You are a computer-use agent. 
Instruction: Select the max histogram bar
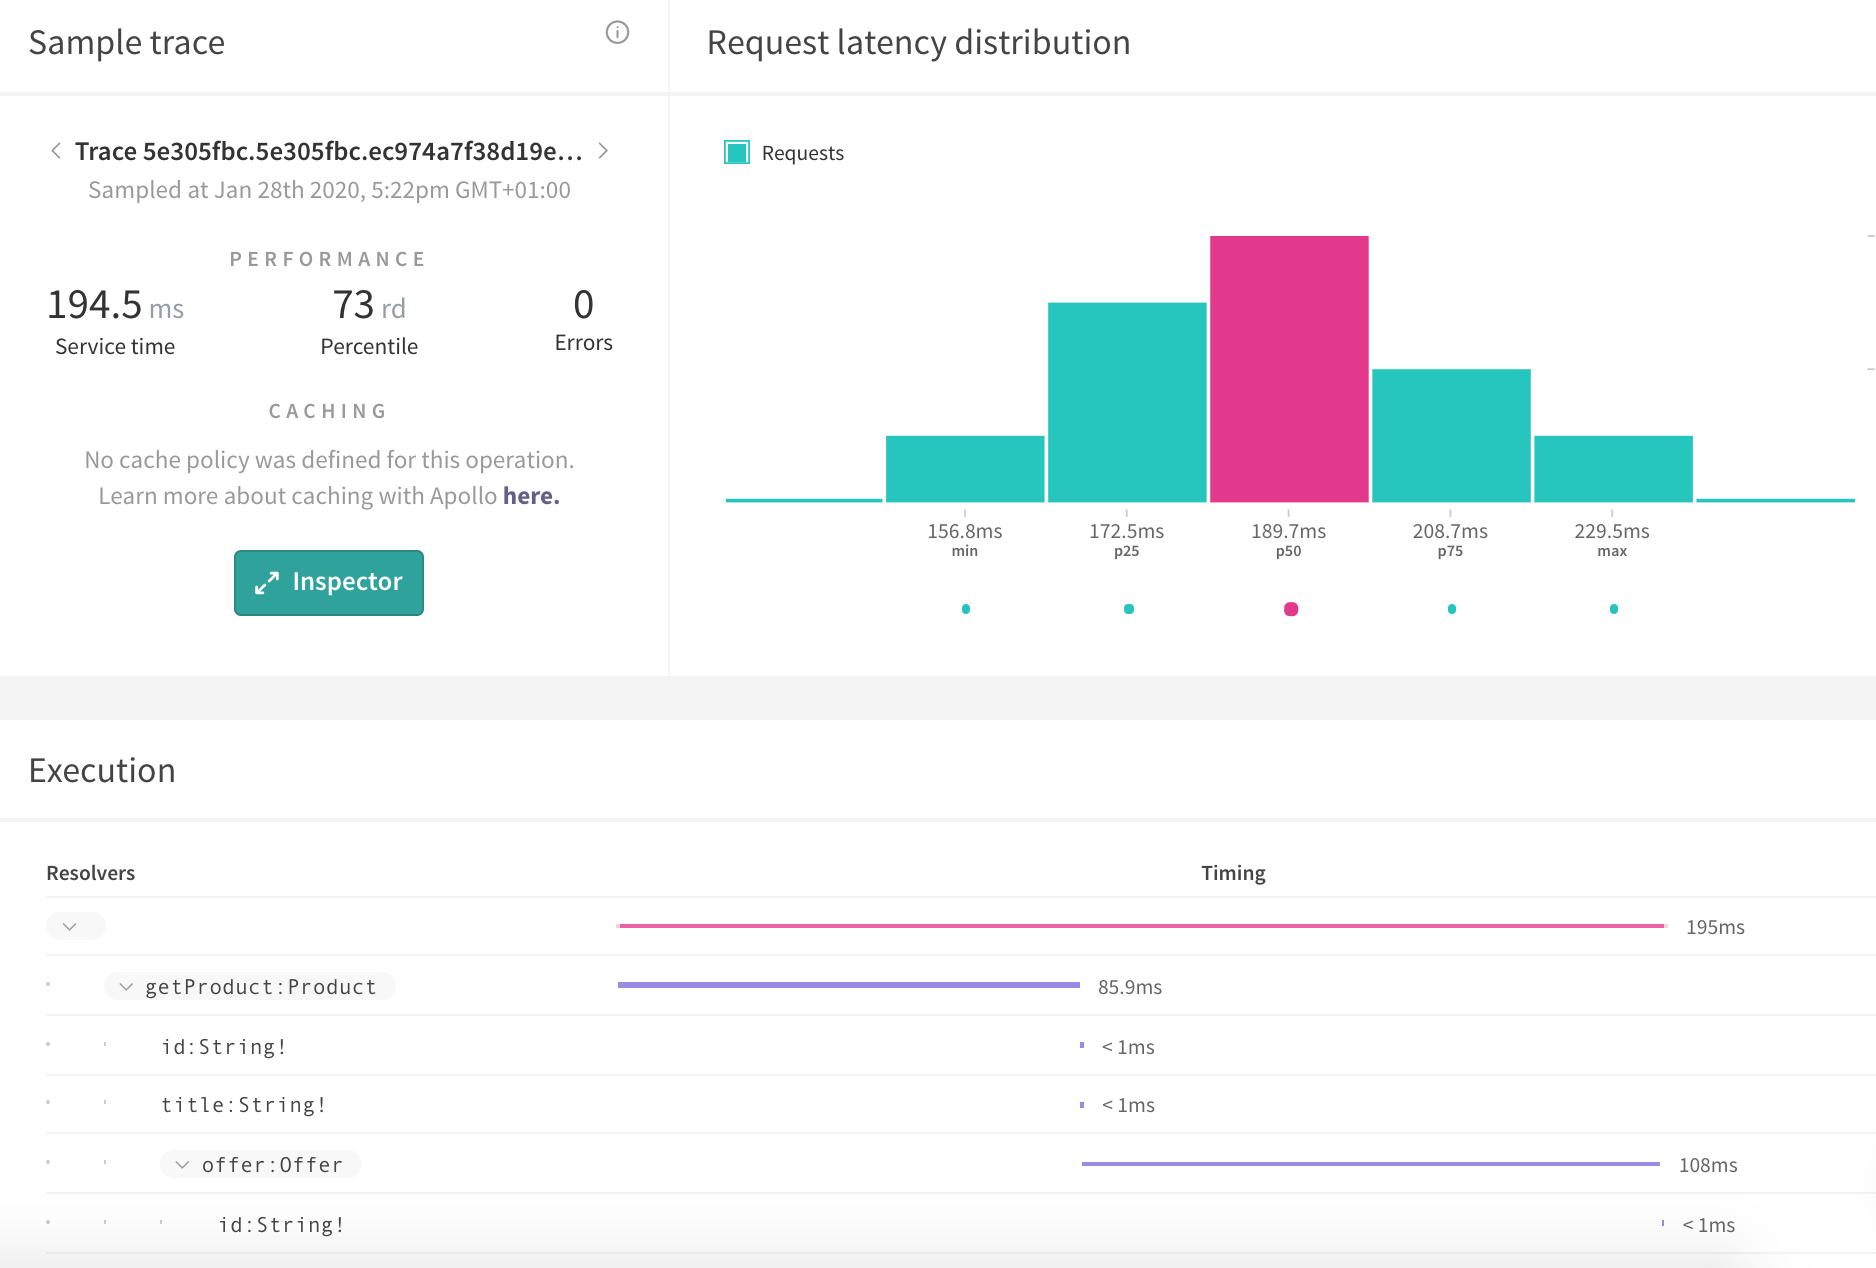(x=1613, y=469)
